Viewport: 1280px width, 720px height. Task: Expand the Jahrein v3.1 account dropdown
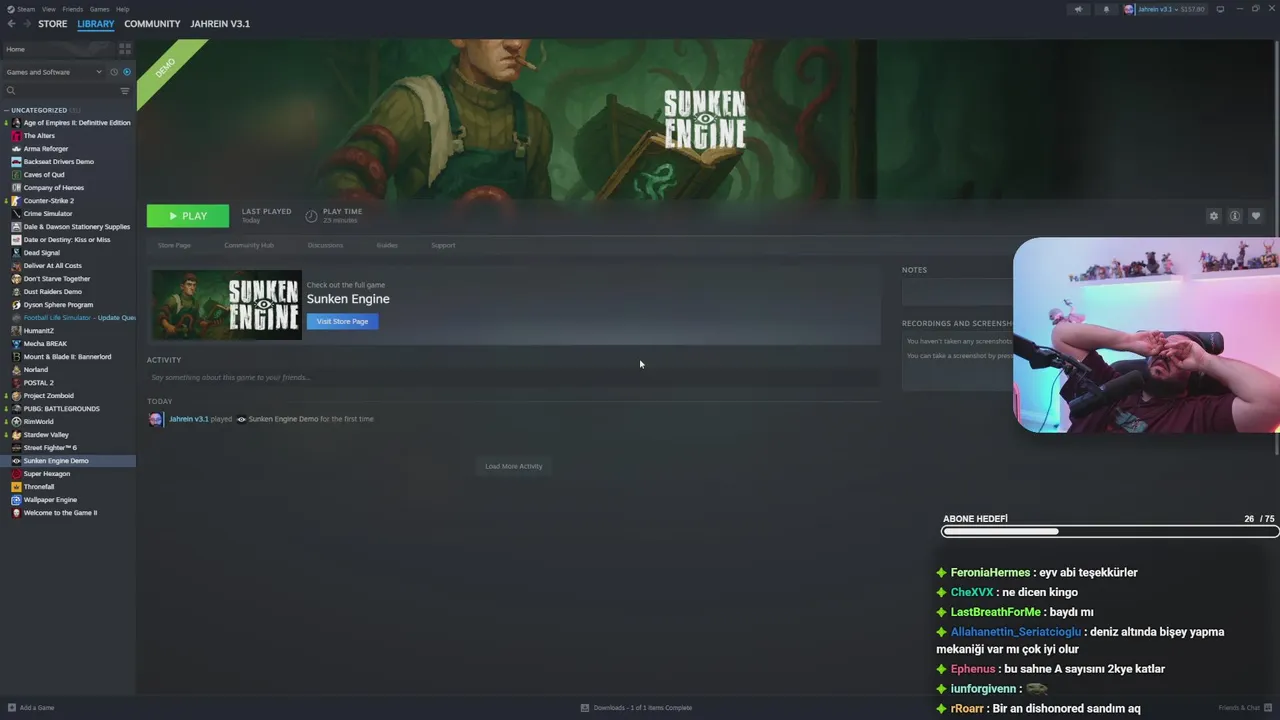coord(1164,9)
